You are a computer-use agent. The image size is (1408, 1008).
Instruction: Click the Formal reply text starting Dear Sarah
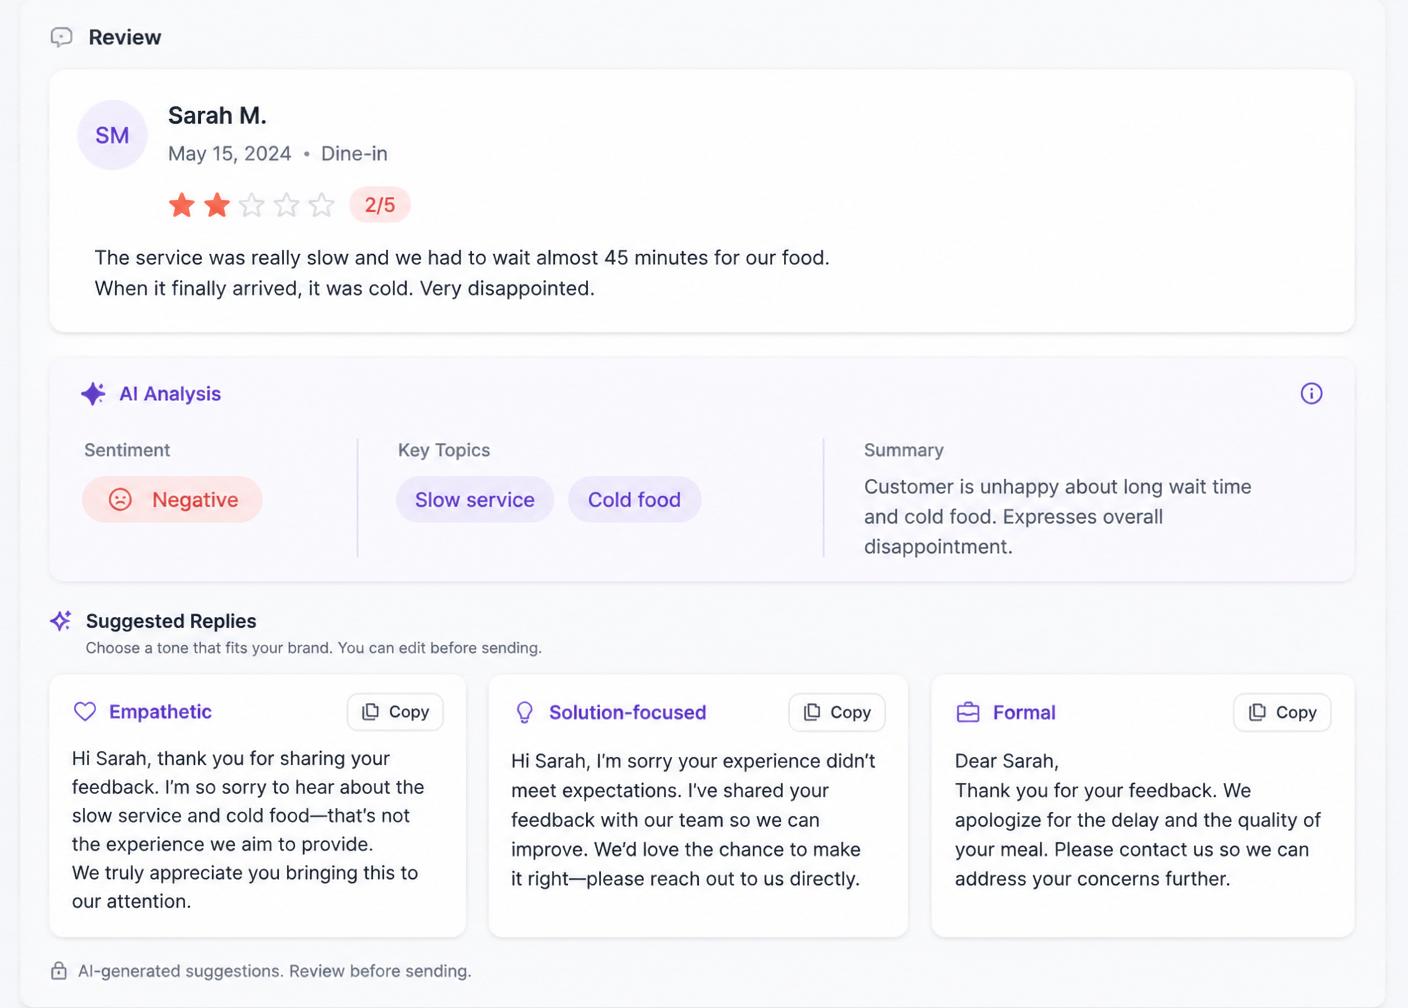[1138, 820]
